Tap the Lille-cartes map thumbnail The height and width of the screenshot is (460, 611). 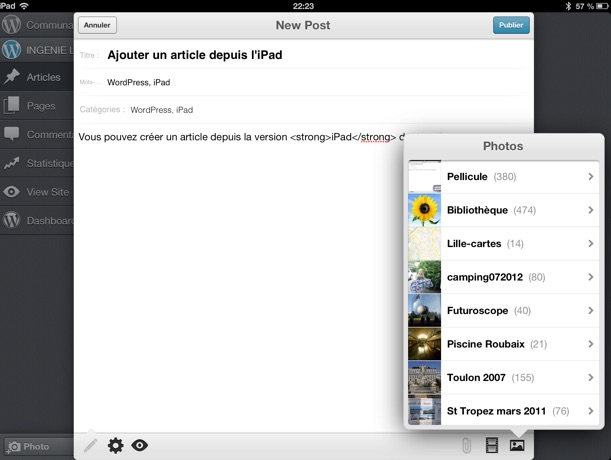coord(424,244)
